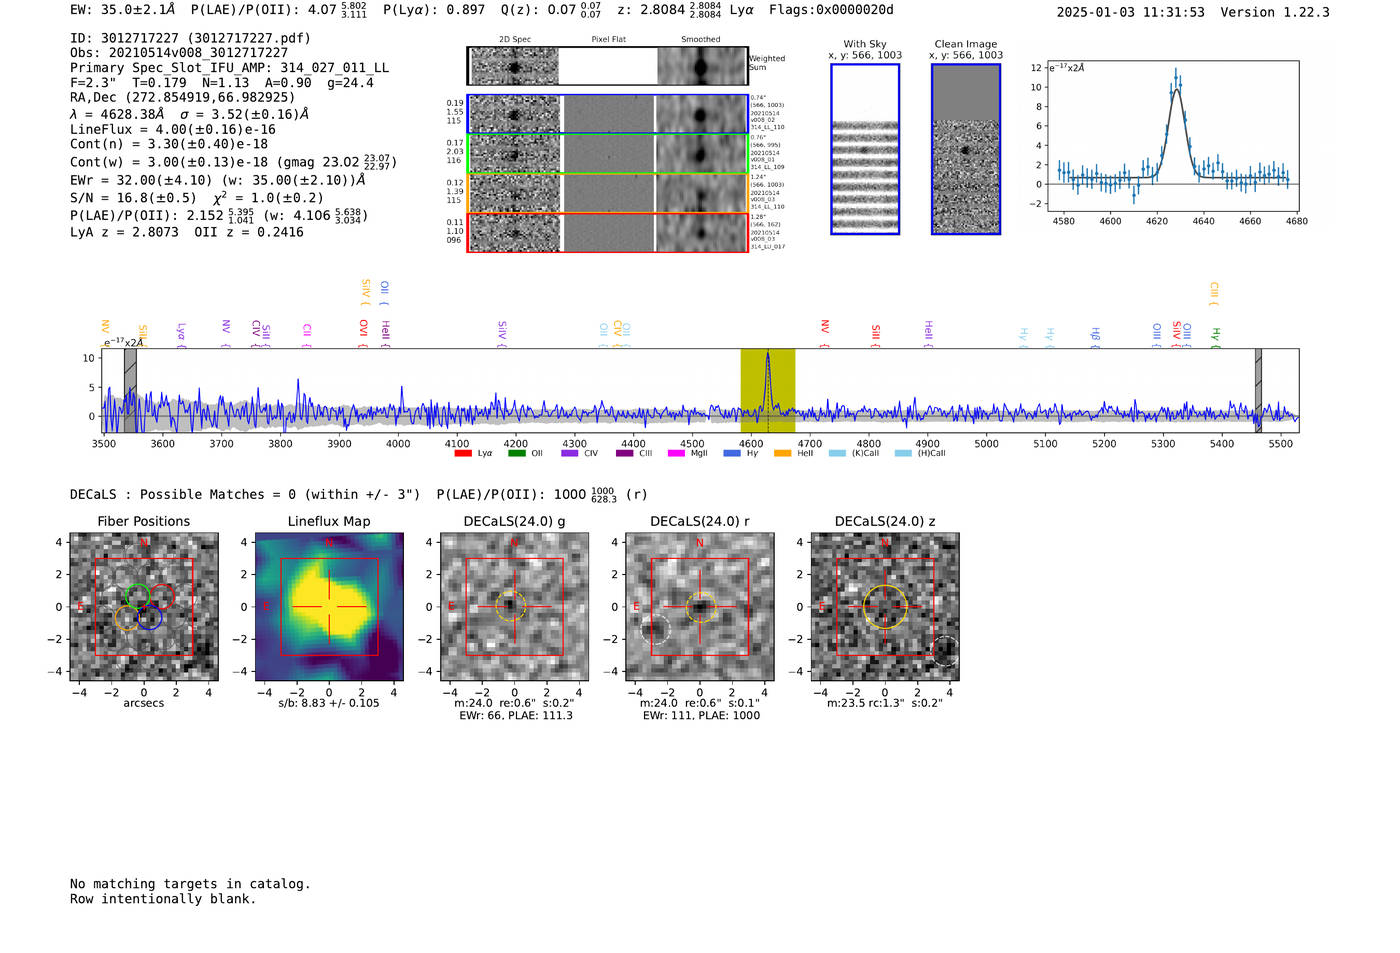Click the Obs: 20210514v008_3012717227 text
The width and height of the screenshot is (1400, 953).
pyautogui.click(x=179, y=53)
